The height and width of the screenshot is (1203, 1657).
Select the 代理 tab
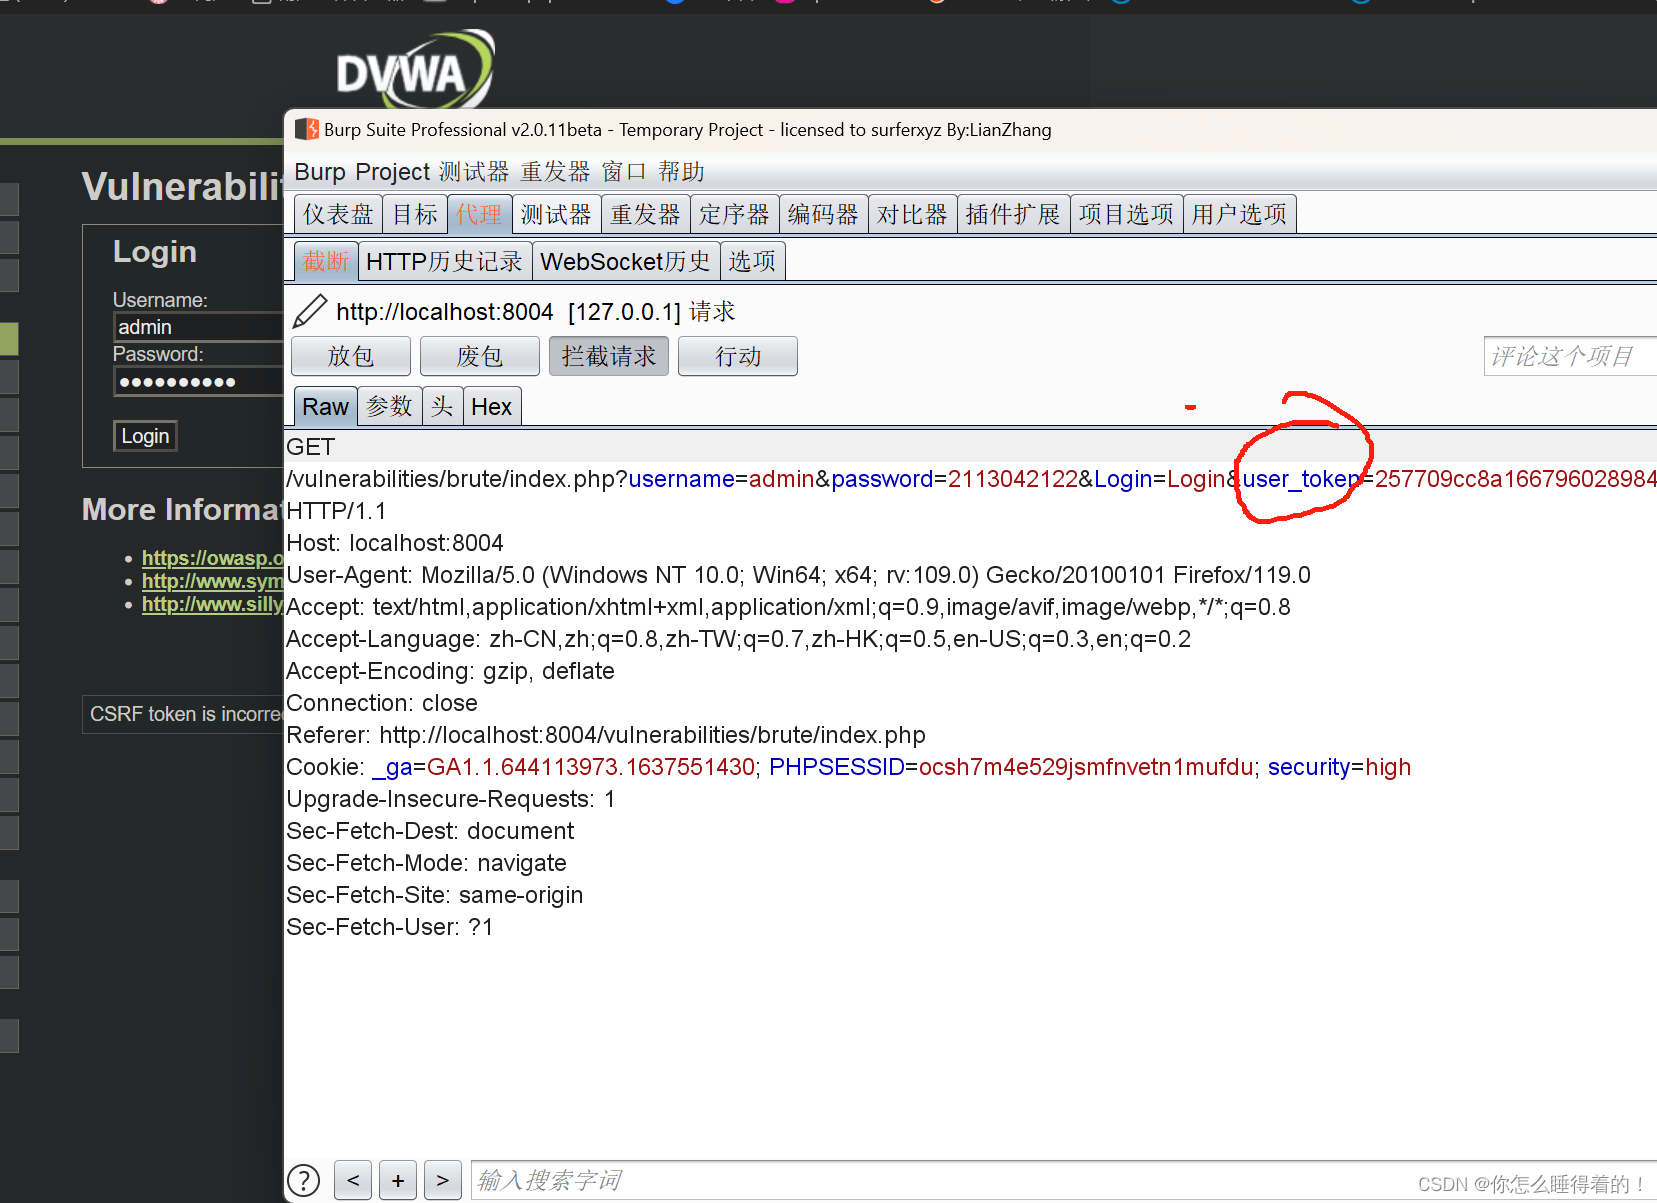click(480, 214)
